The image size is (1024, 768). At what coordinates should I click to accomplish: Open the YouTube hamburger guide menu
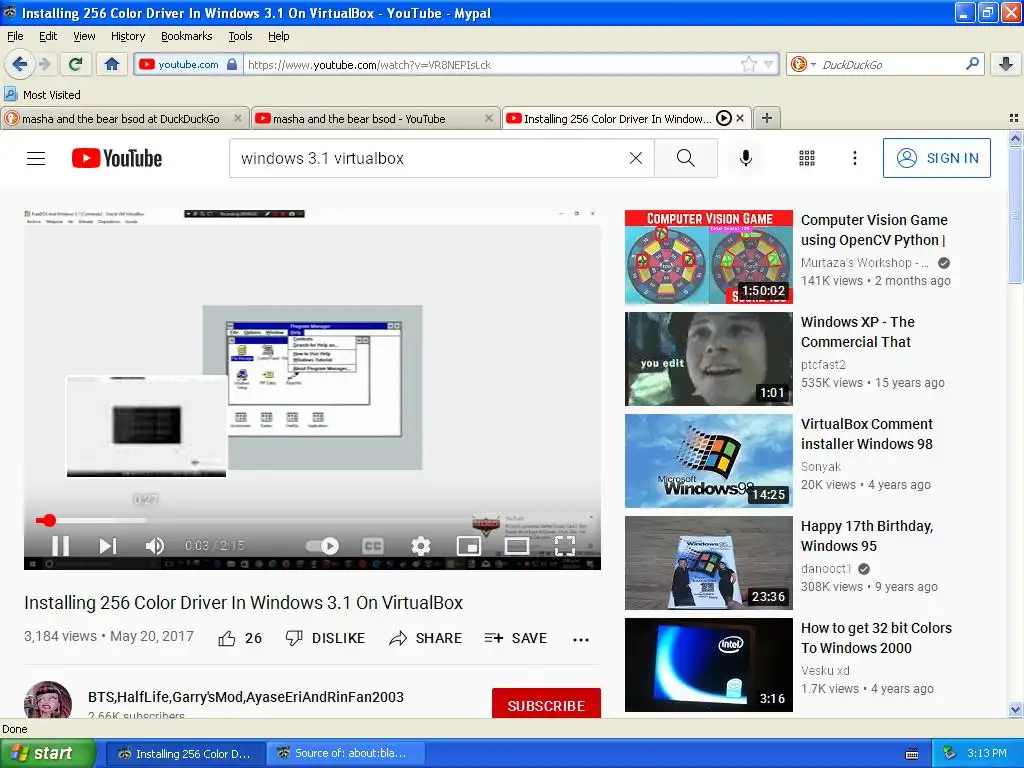click(x=36, y=158)
